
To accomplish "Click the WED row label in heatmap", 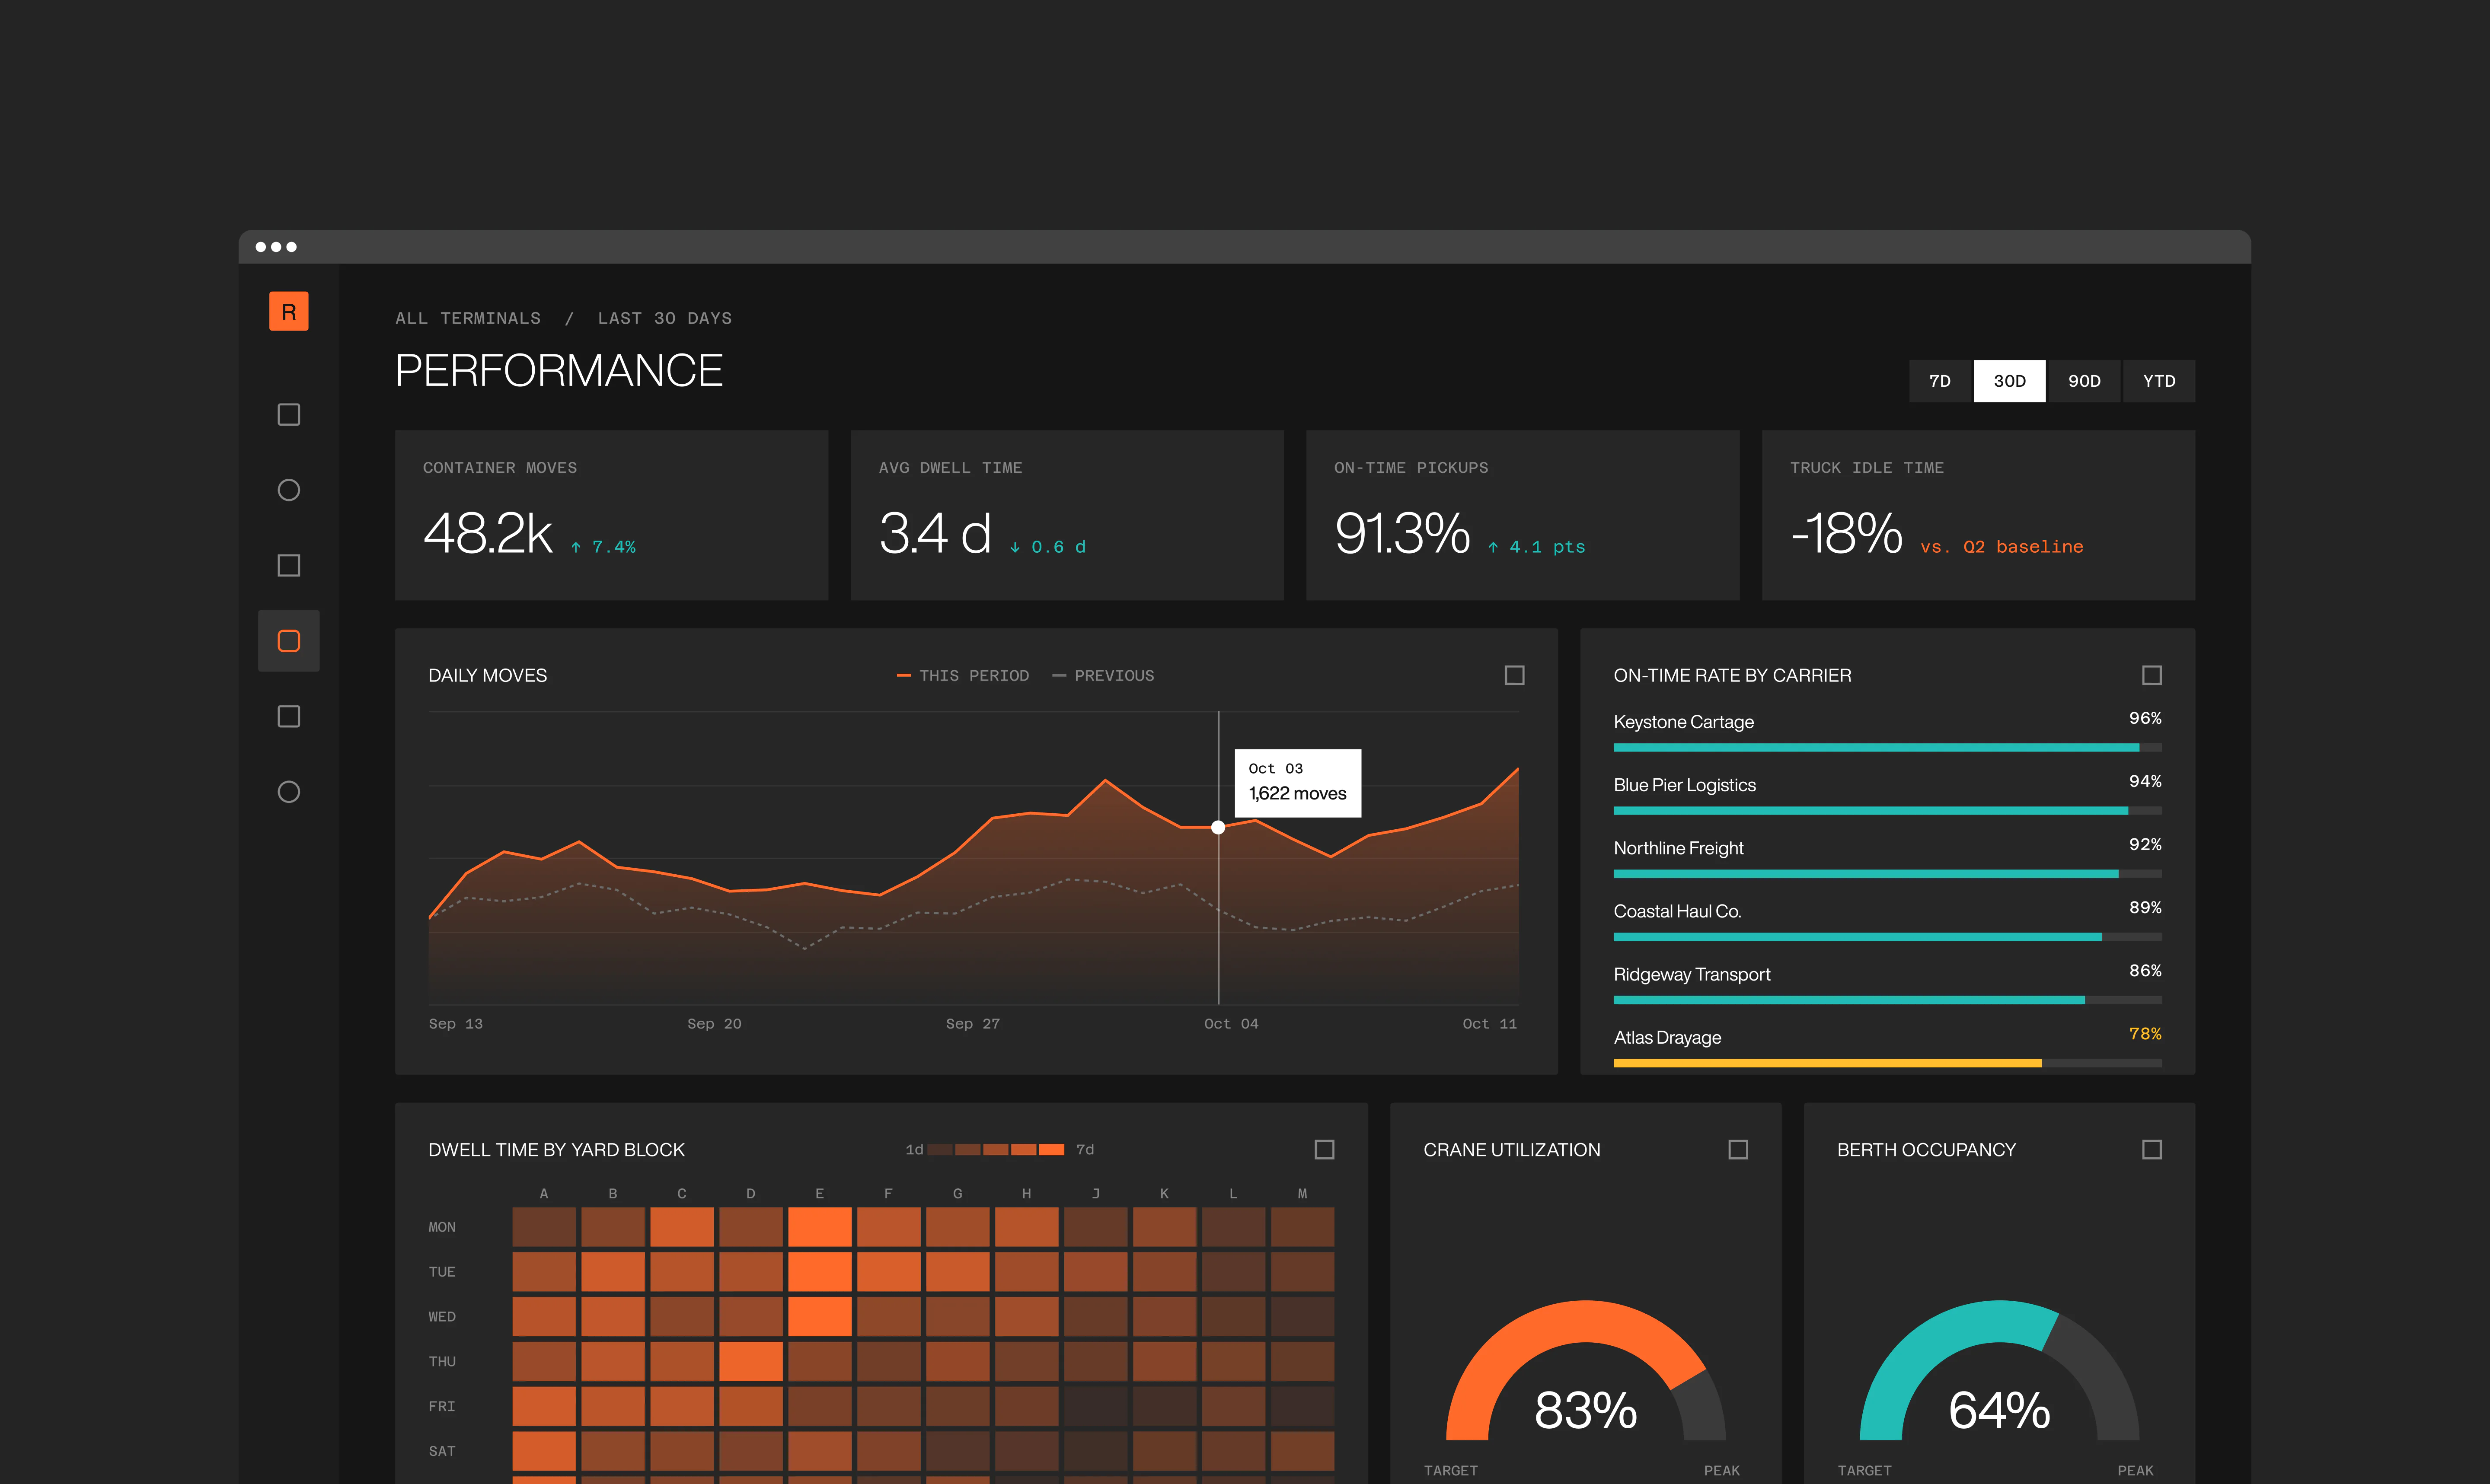I will coord(442,1317).
